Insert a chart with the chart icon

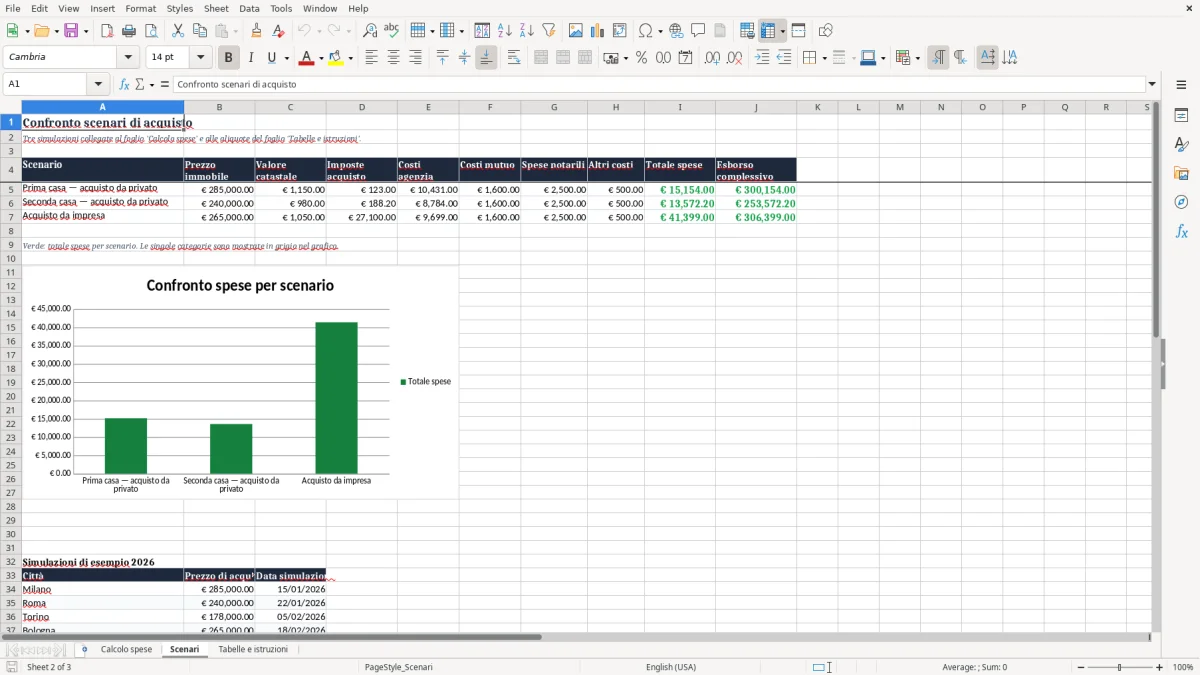click(x=597, y=31)
